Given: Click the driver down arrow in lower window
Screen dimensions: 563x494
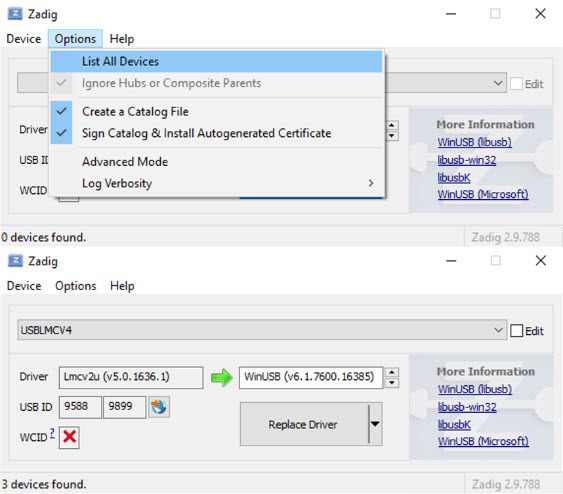Looking at the screenshot, I should pyautogui.click(x=392, y=383).
